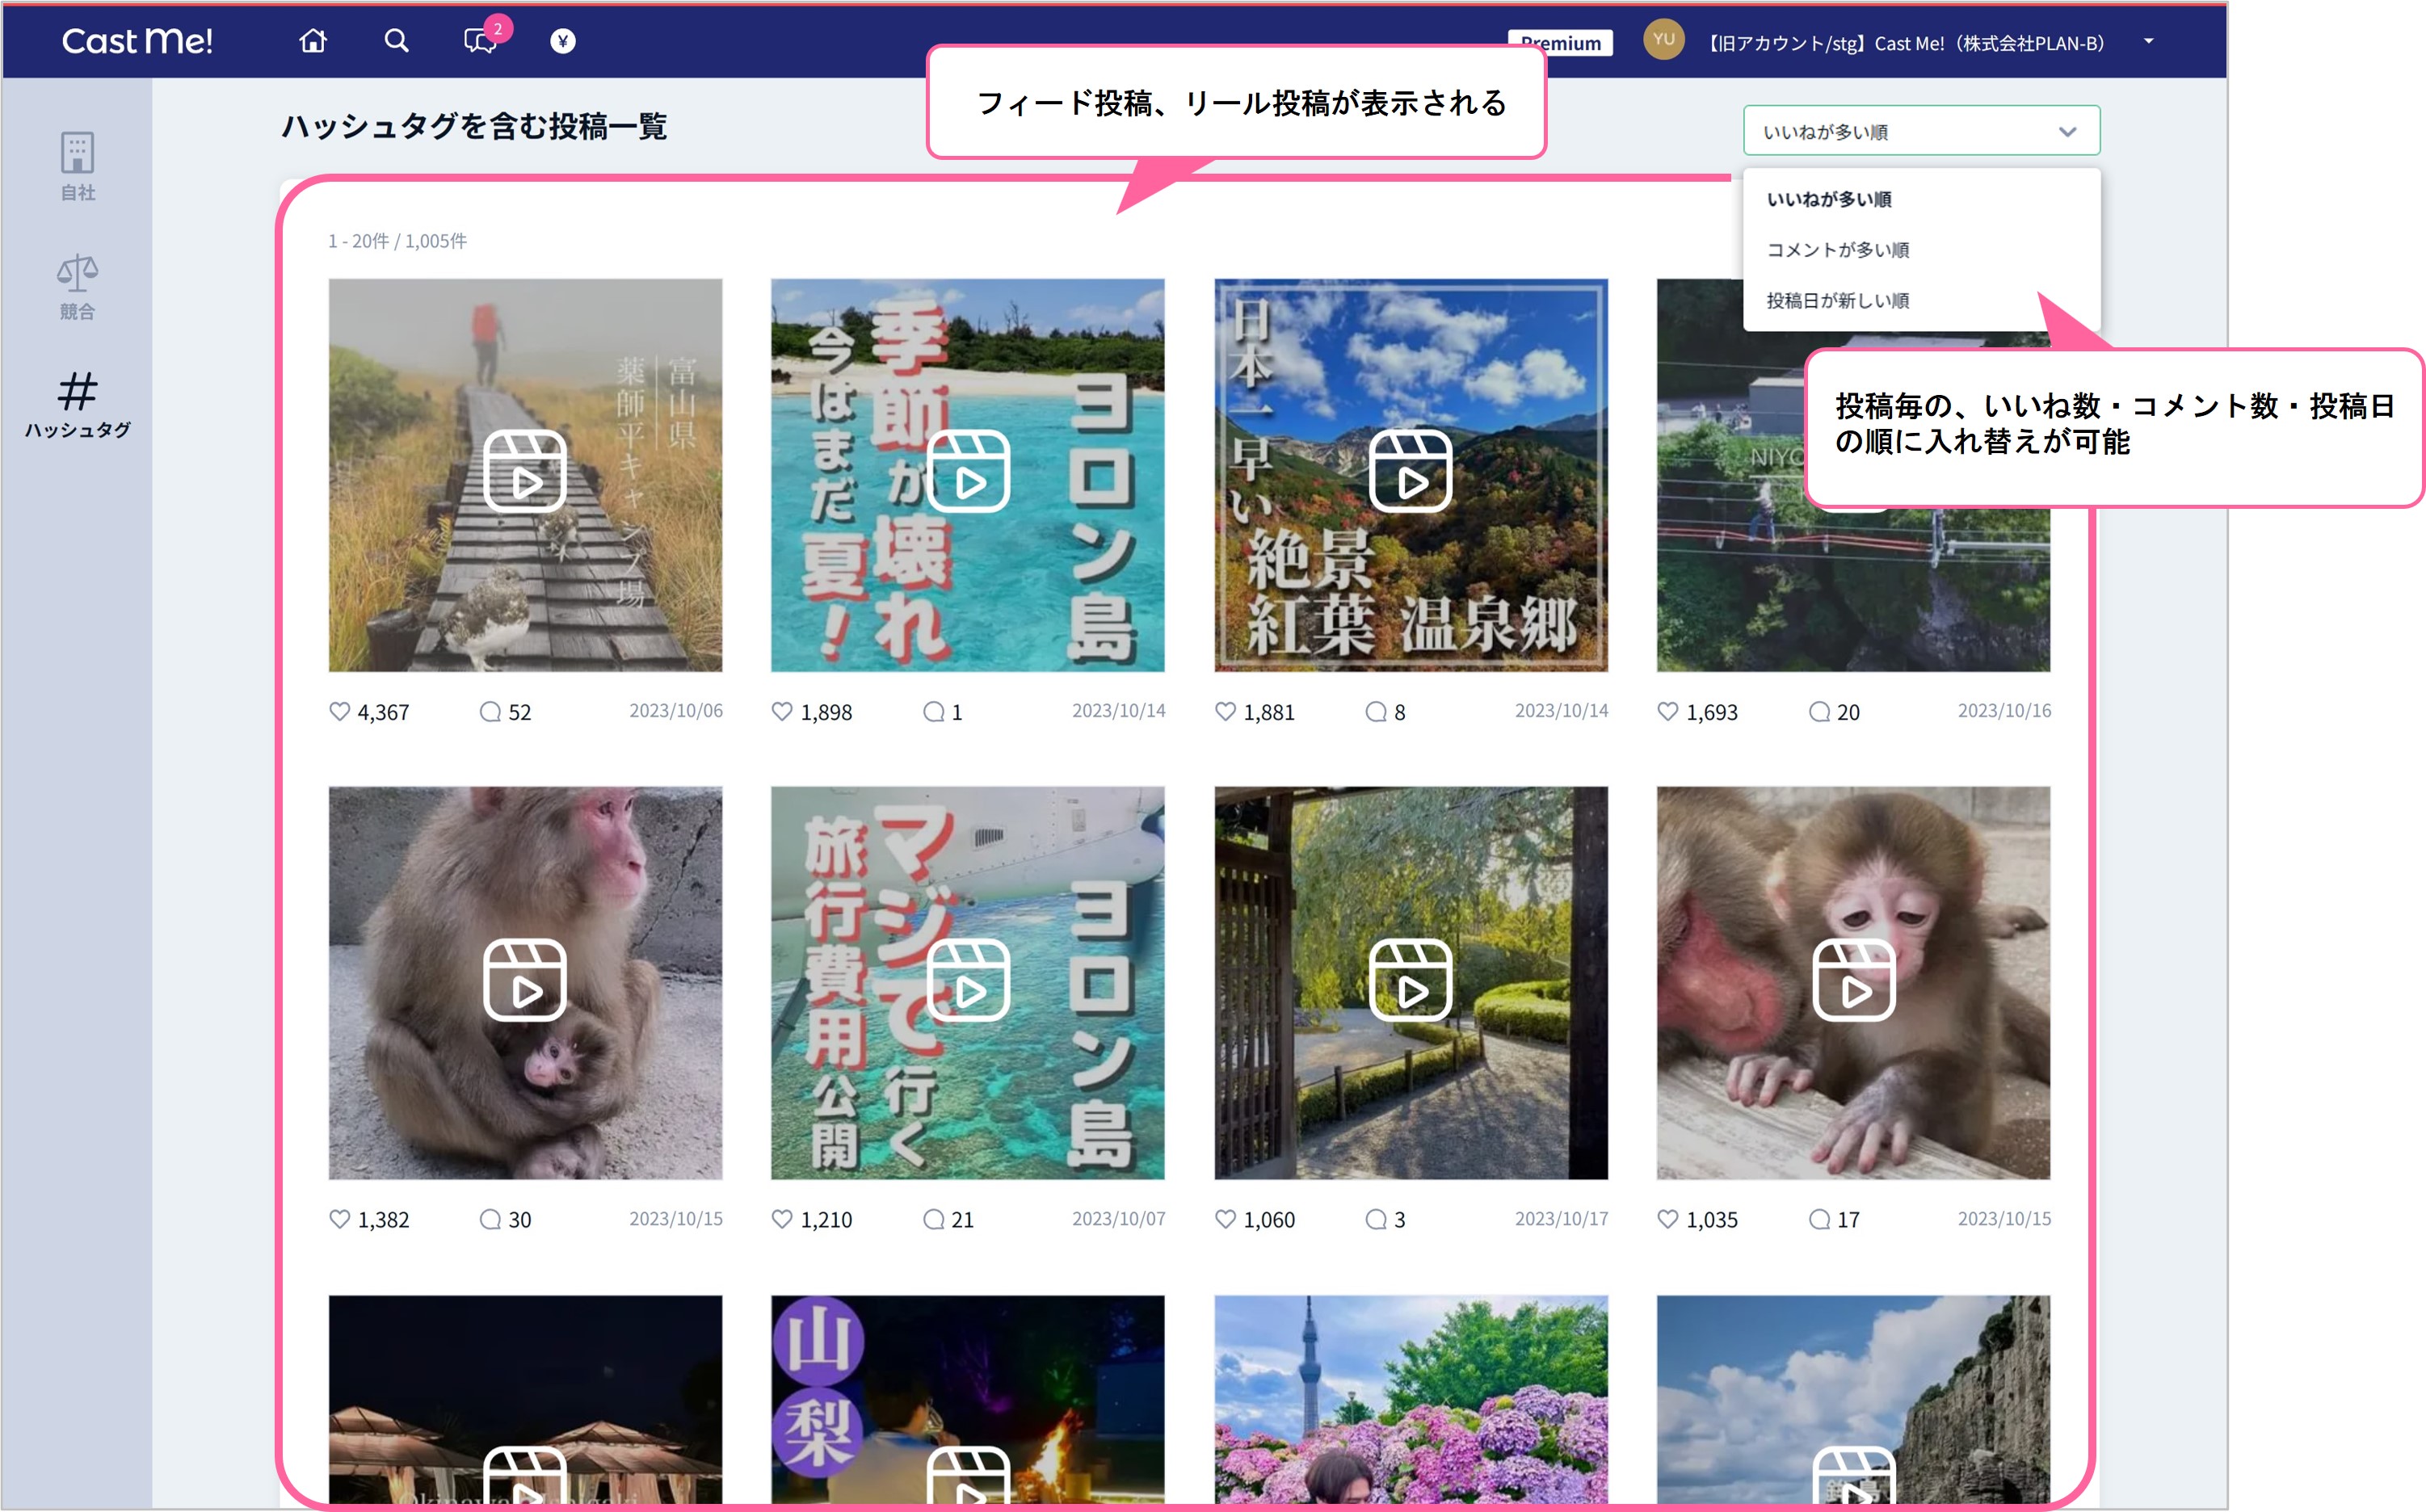This screenshot has width=2426, height=1512.
Task: Open the 競合 sidebar item
Action: click(x=77, y=287)
